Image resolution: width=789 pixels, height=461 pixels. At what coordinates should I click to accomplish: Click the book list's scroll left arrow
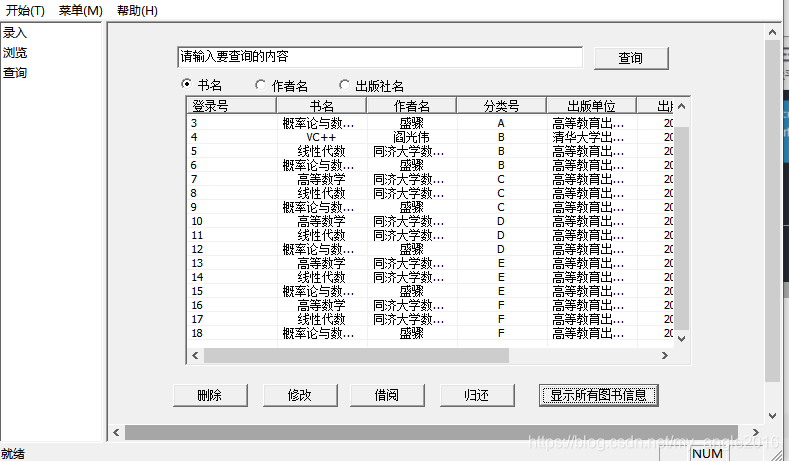point(195,355)
